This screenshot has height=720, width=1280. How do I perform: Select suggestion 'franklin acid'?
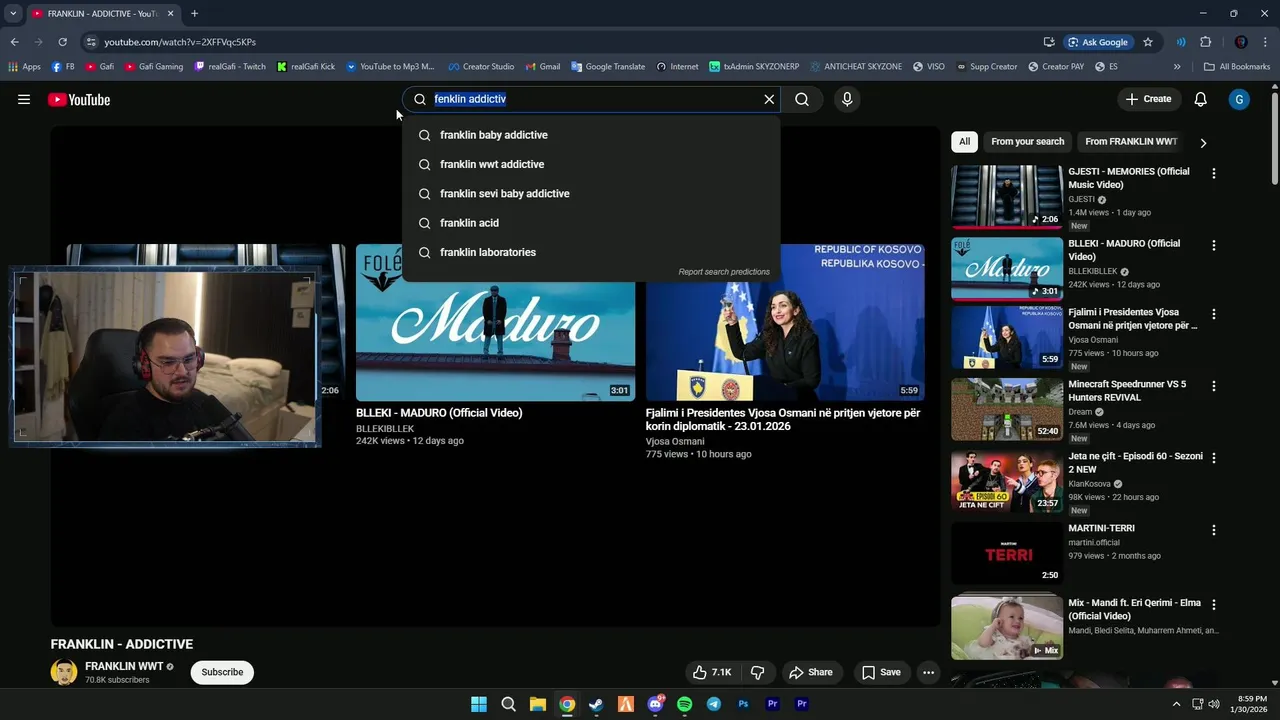pyautogui.click(x=591, y=223)
